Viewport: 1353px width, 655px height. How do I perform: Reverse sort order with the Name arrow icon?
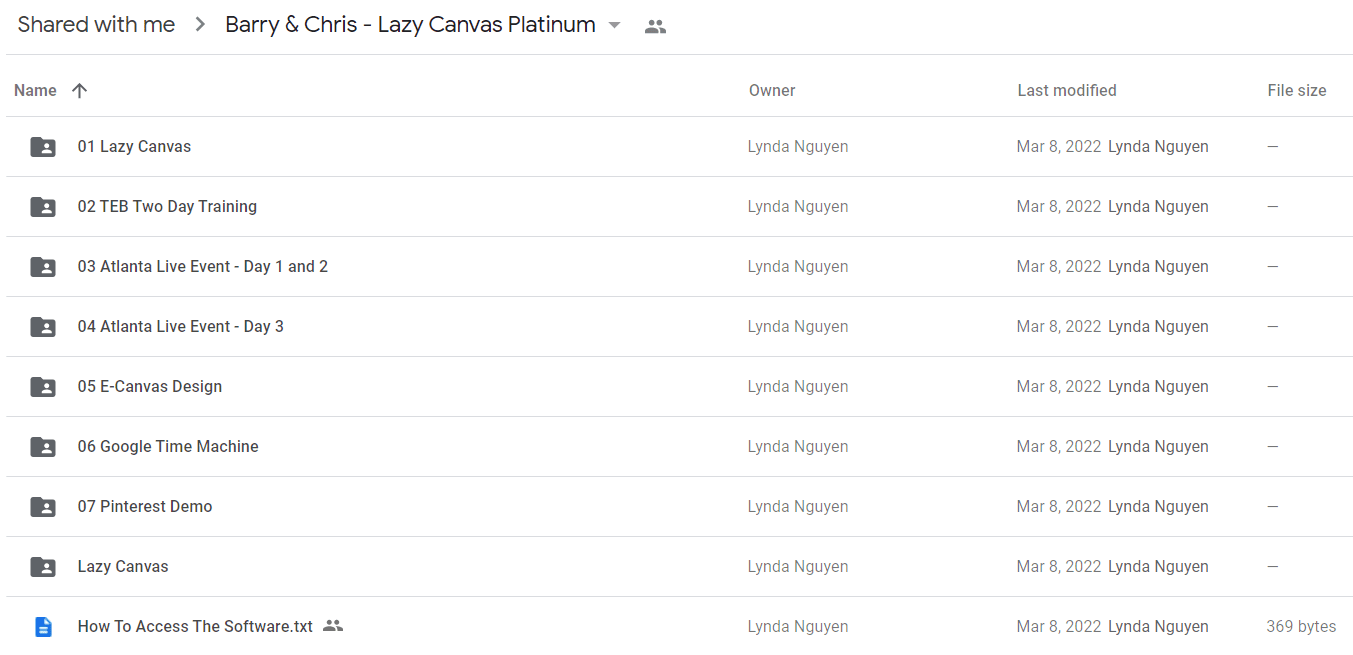point(80,90)
